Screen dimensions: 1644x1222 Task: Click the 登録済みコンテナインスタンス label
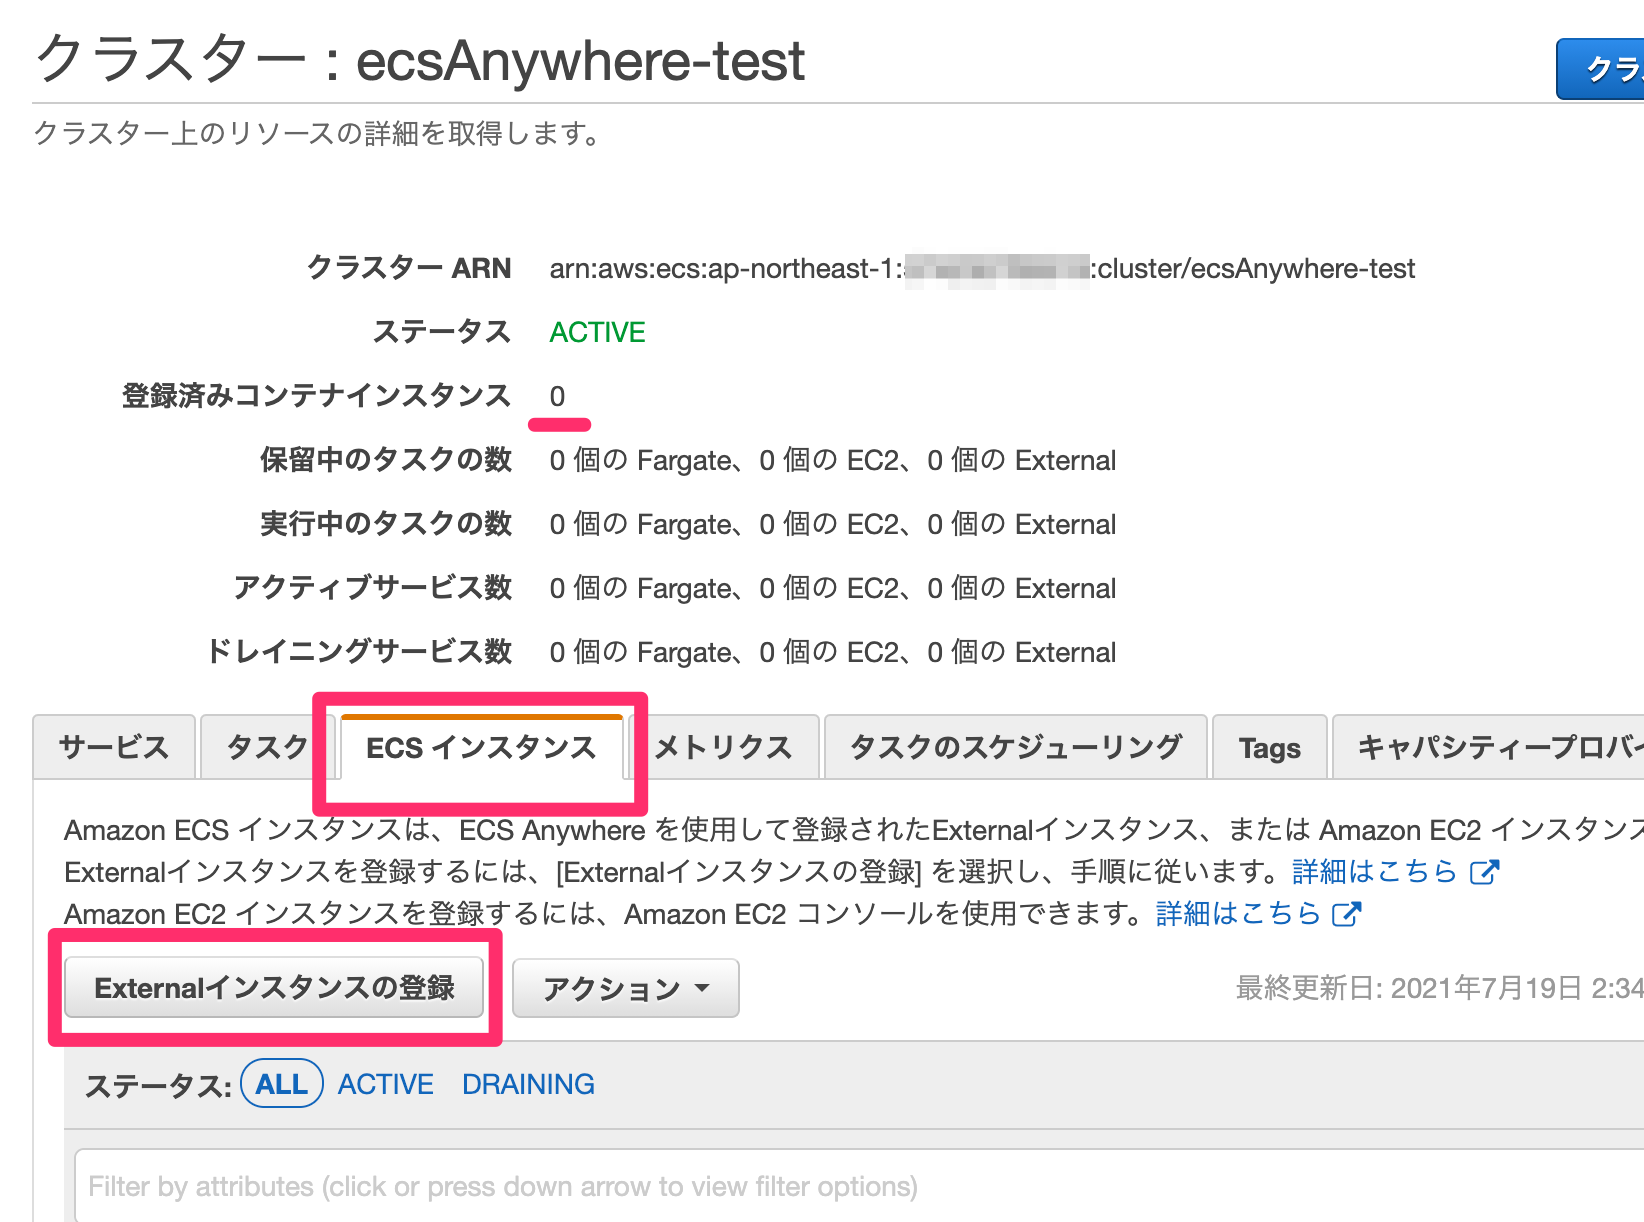316,396
